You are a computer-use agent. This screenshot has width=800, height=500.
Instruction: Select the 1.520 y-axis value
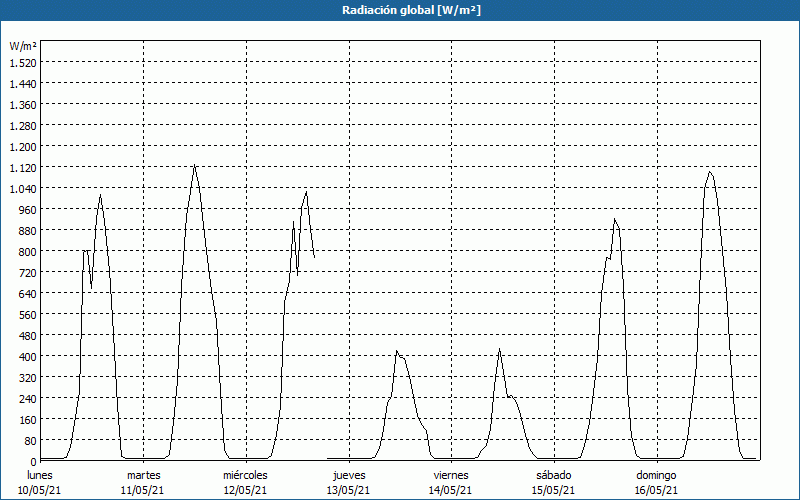pyautogui.click(x=23, y=62)
